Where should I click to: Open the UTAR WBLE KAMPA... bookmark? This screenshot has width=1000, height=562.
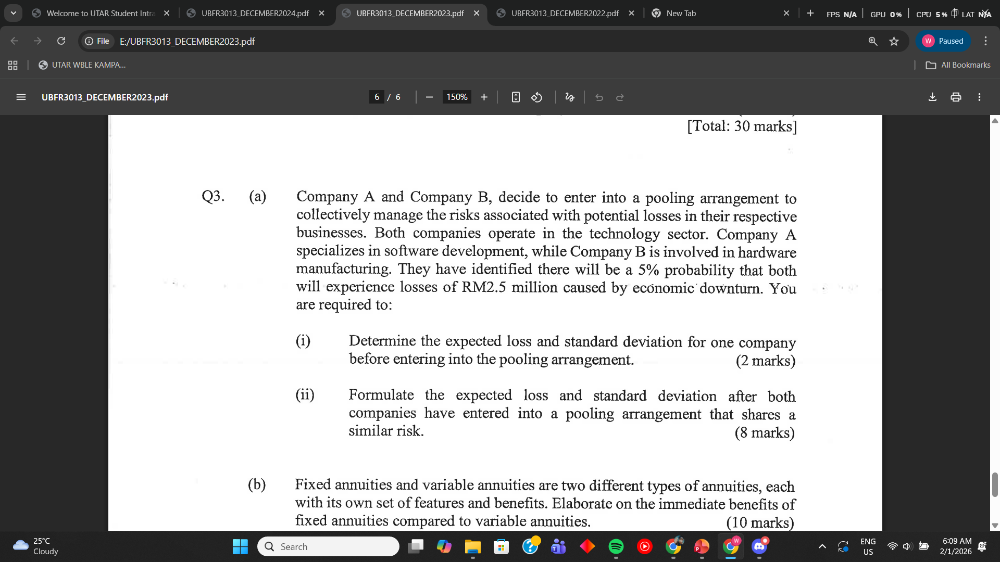click(x=82, y=65)
